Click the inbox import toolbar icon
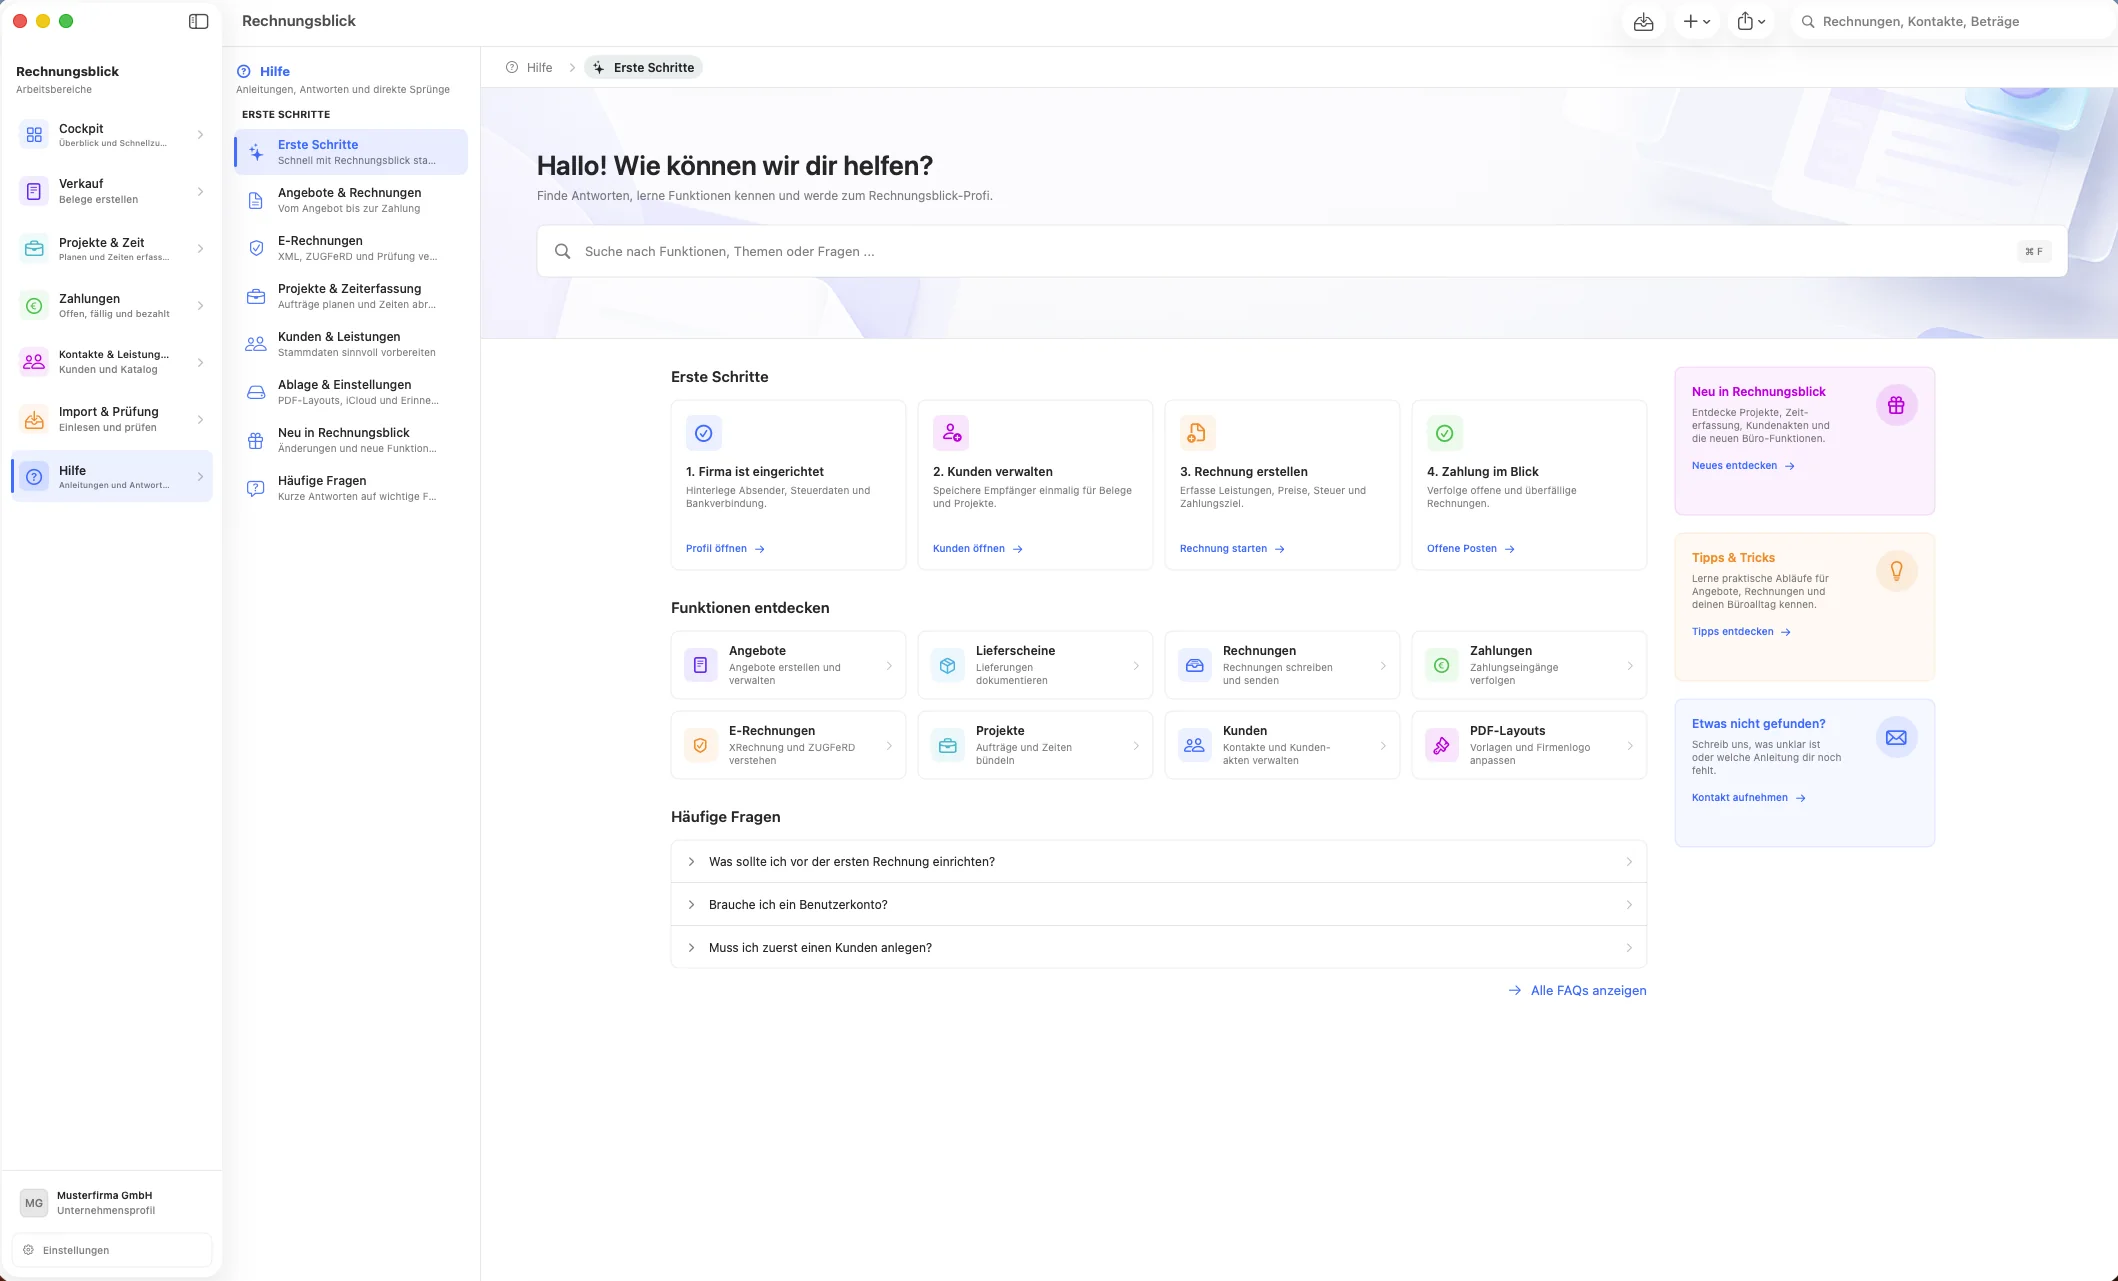 click(x=1643, y=21)
